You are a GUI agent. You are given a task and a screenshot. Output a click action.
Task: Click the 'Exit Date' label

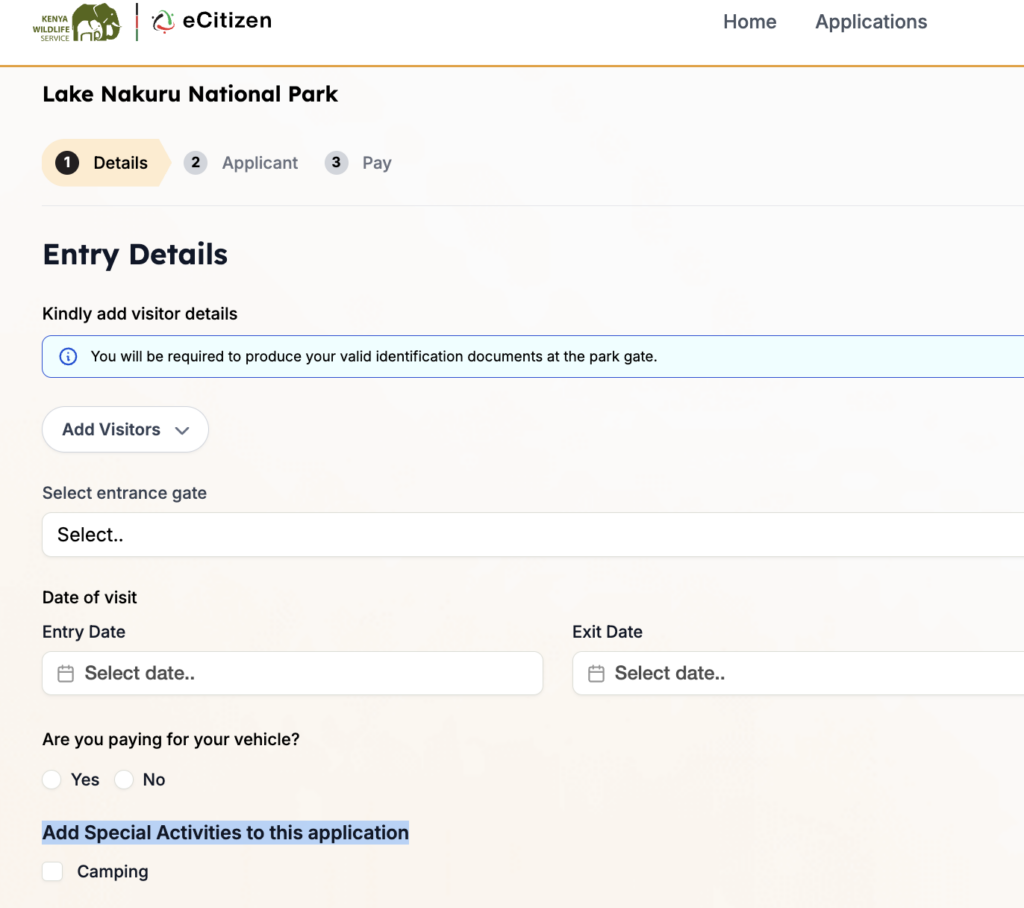coord(607,632)
